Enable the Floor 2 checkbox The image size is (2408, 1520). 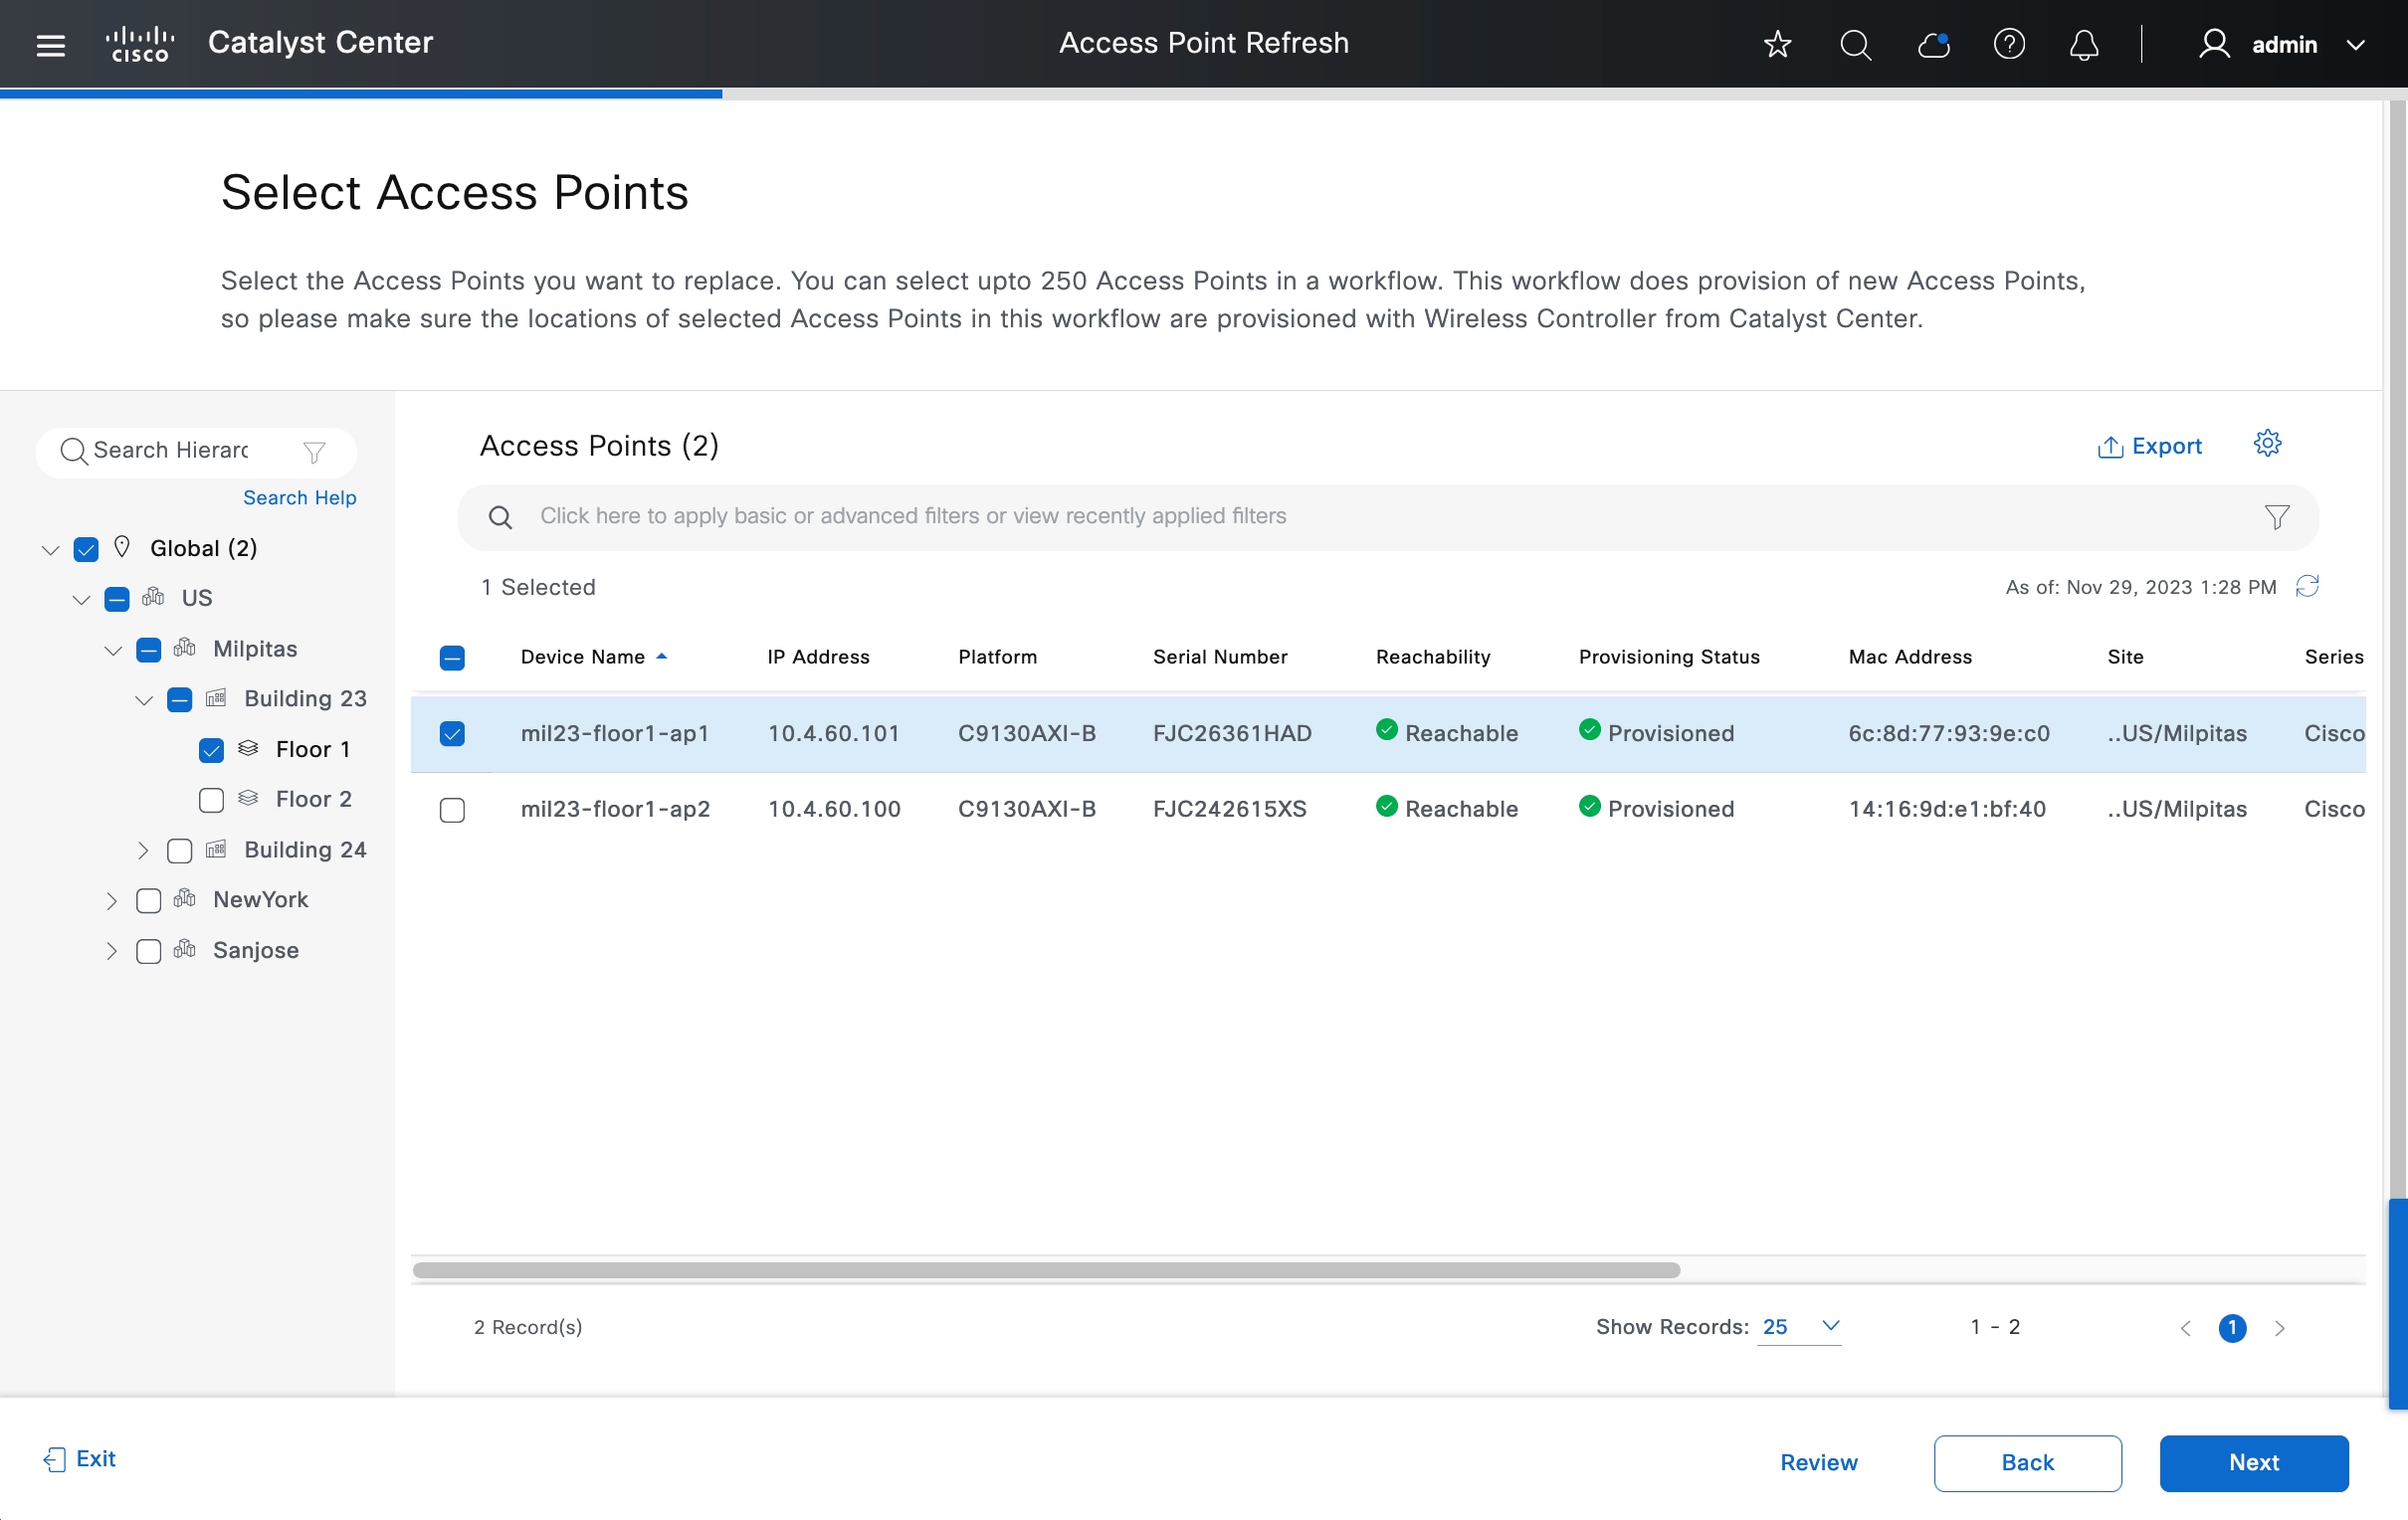click(x=211, y=800)
